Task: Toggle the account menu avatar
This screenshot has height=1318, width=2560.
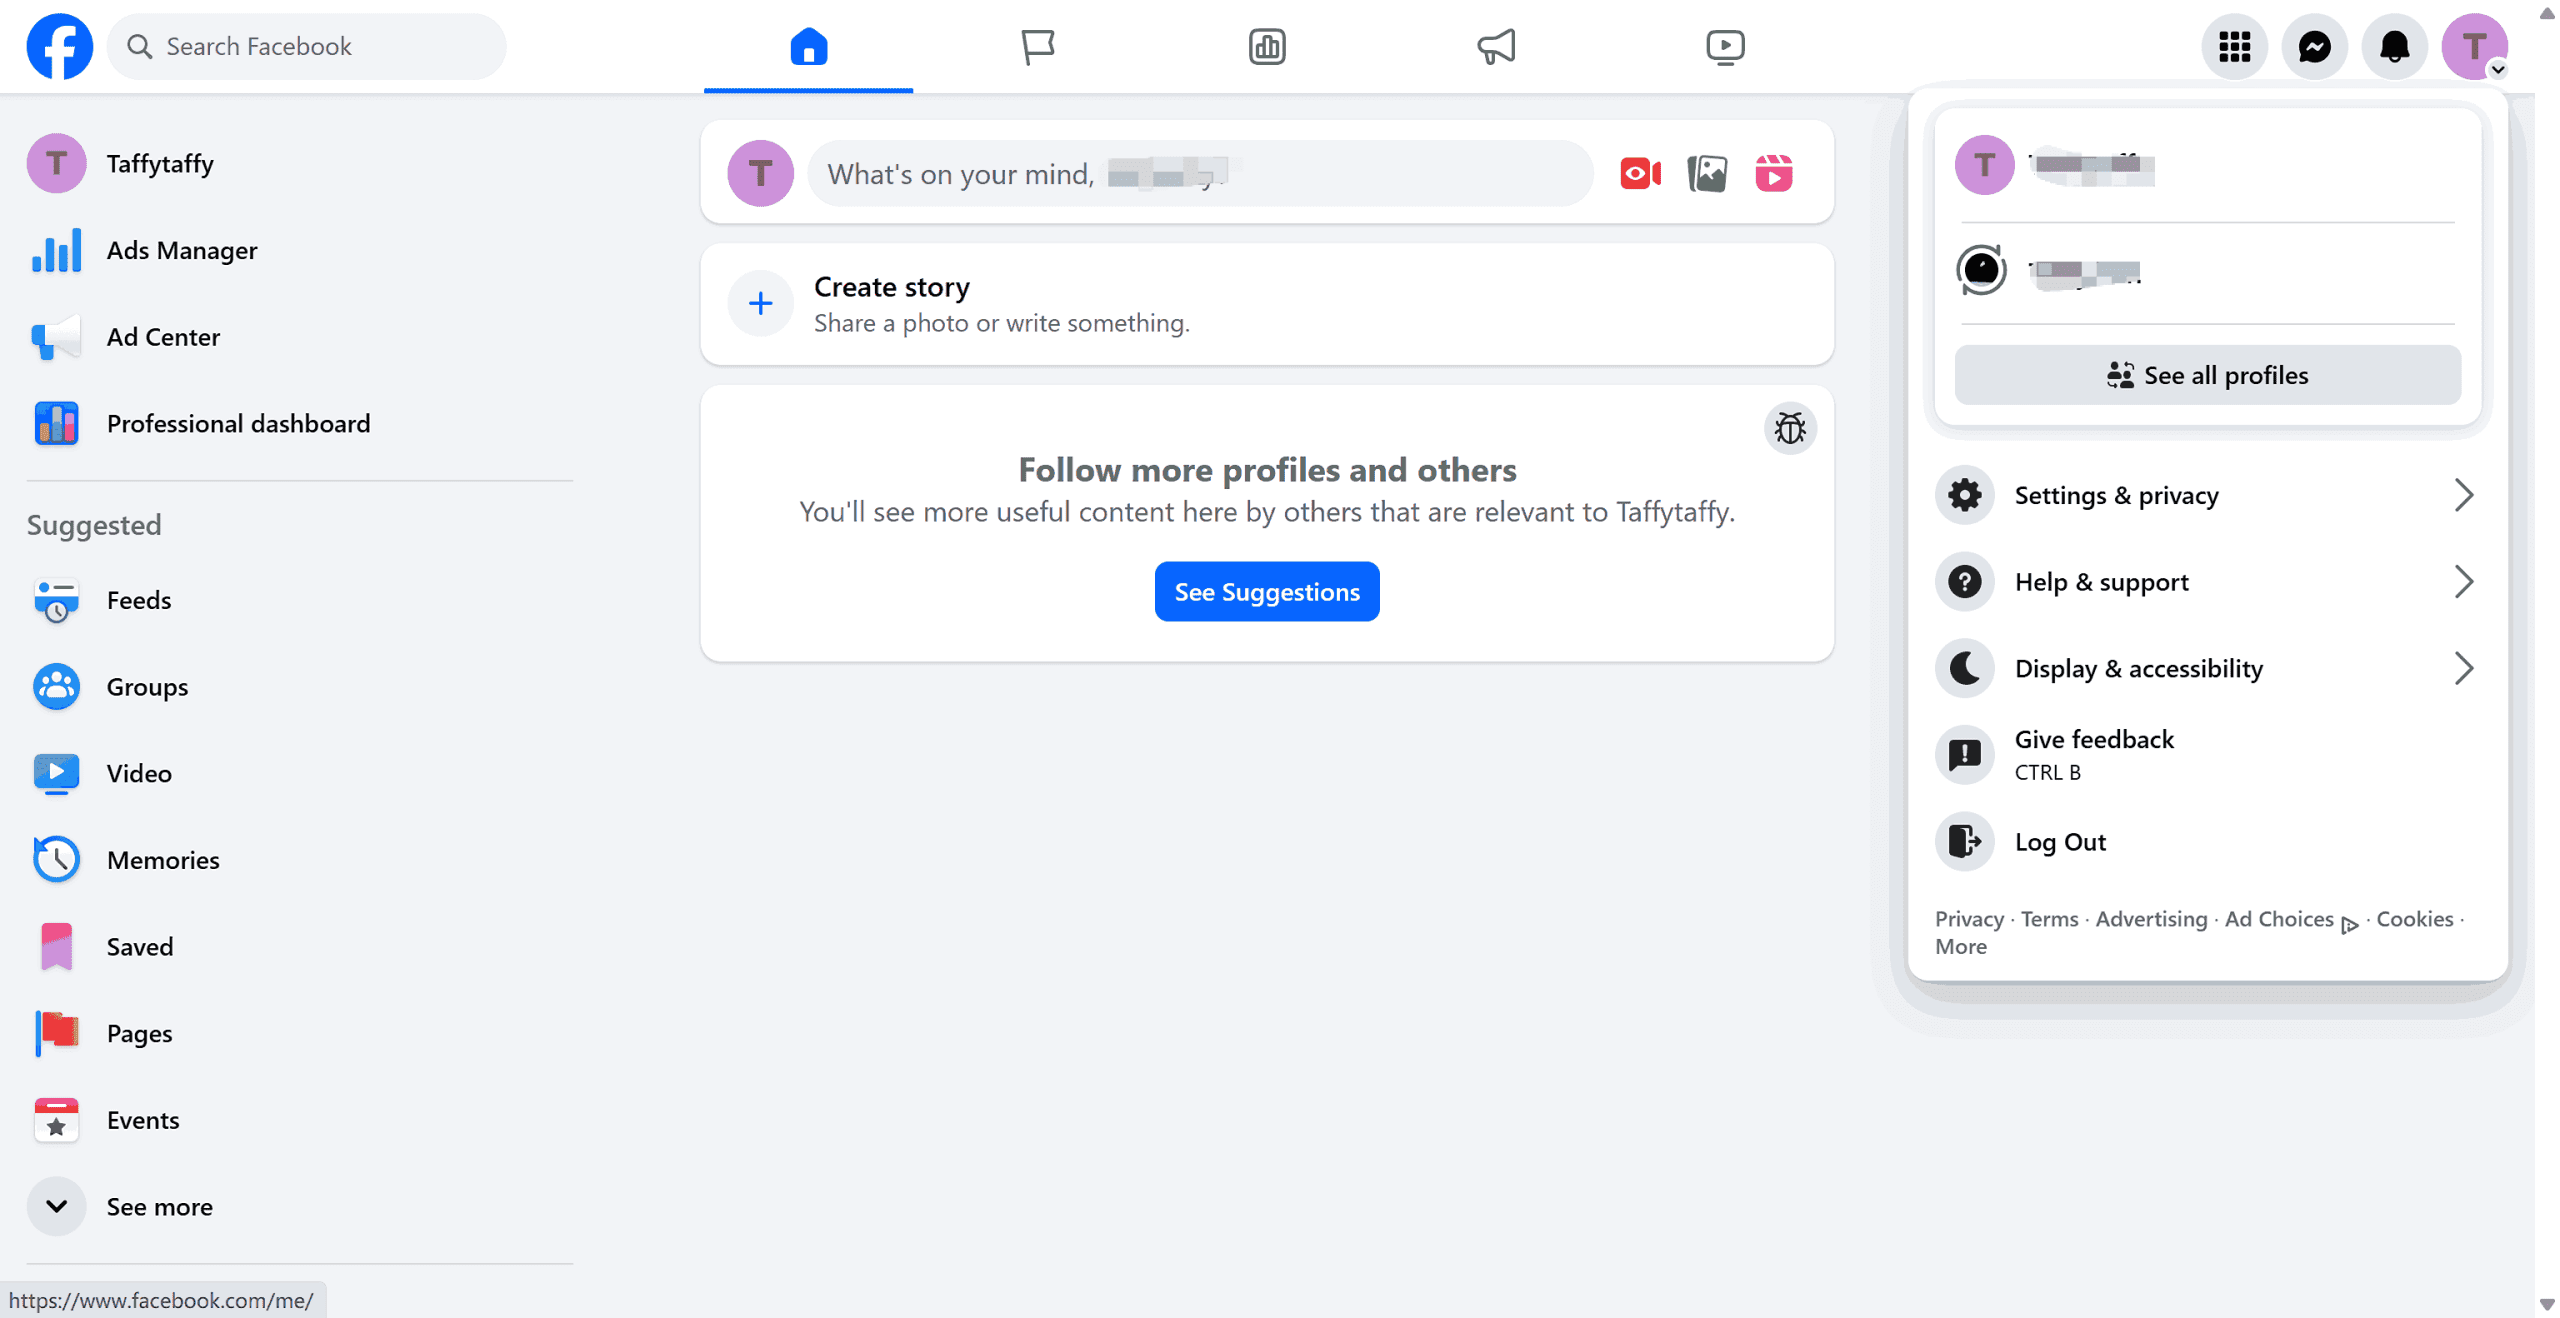Action: tap(2474, 47)
